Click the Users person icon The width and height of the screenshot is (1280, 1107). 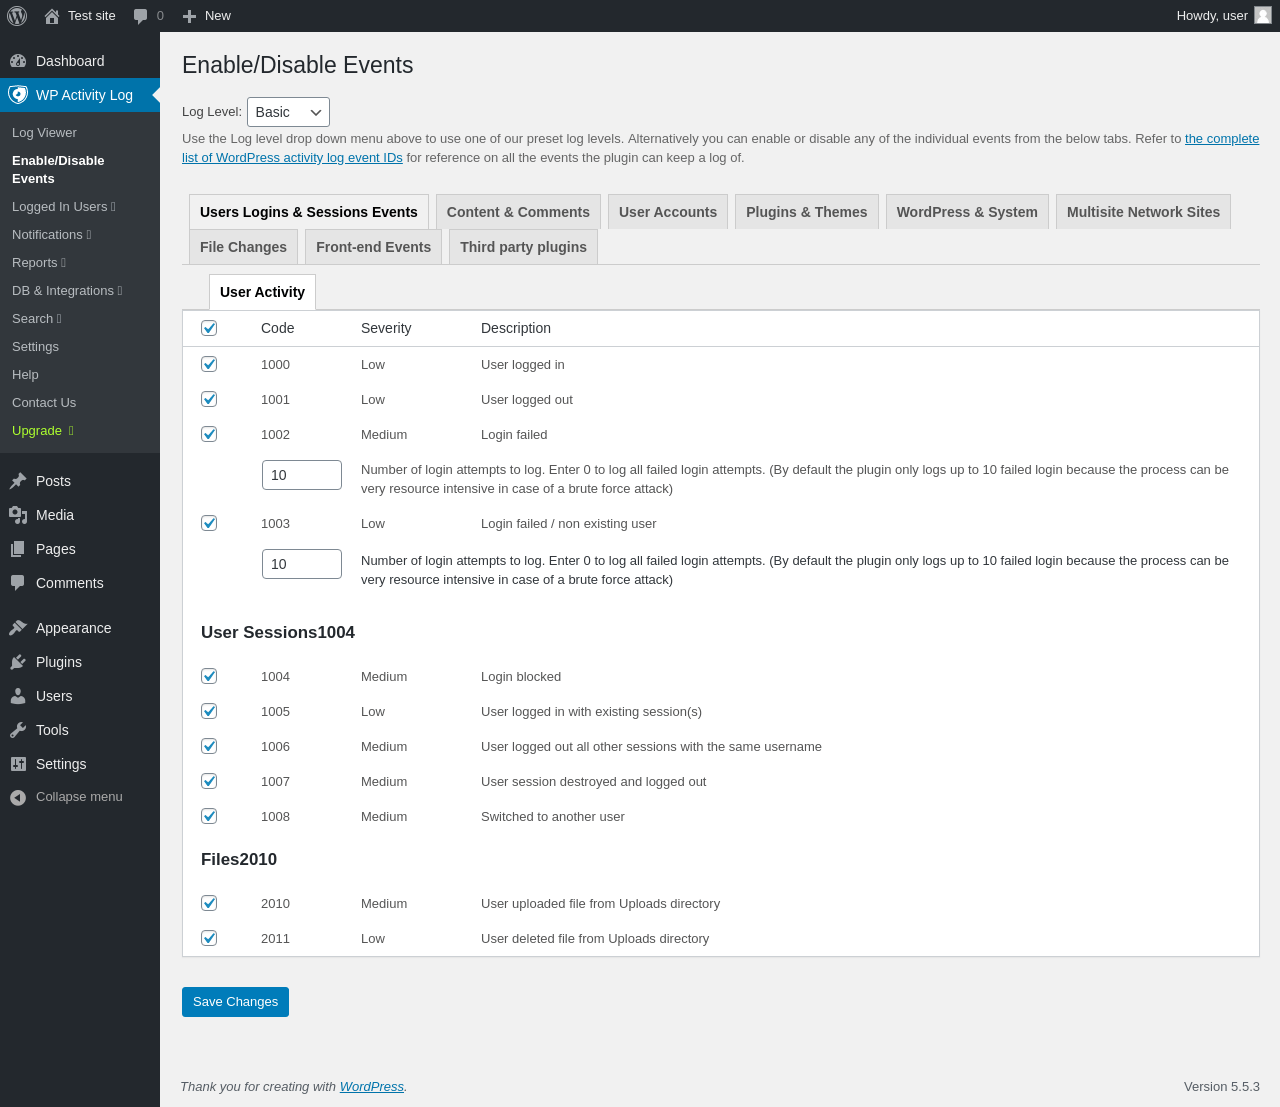tap(18, 696)
